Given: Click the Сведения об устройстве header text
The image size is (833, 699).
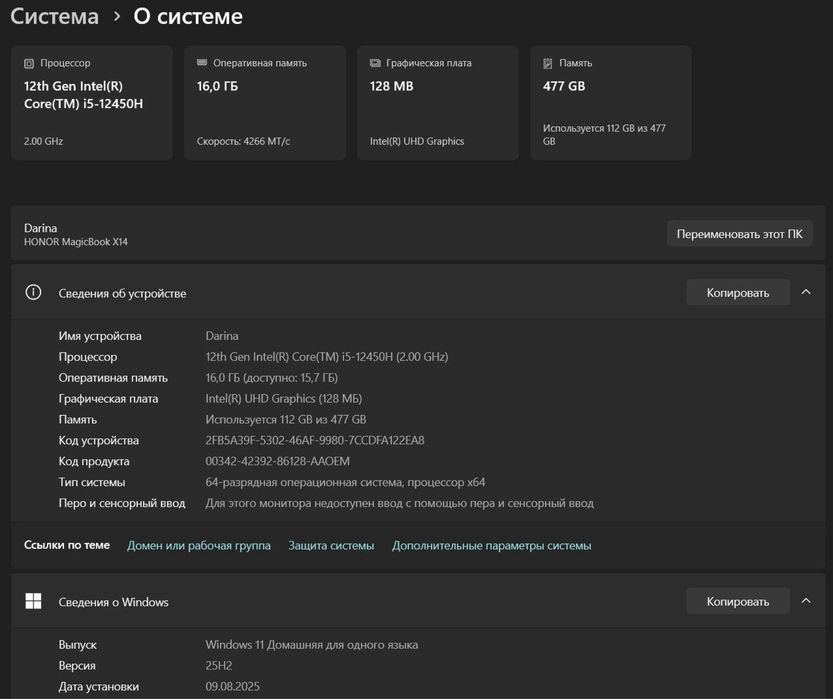Looking at the screenshot, I should pos(122,293).
